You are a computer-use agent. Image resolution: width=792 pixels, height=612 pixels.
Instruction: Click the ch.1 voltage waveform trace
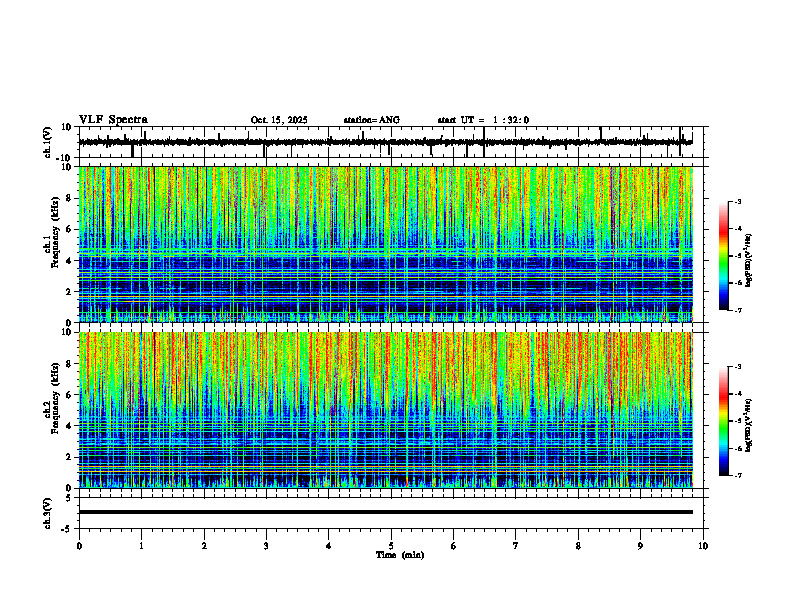385,142
